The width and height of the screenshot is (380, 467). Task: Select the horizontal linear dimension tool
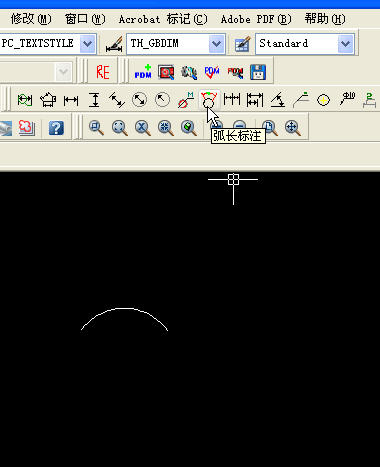pyautogui.click(x=71, y=100)
